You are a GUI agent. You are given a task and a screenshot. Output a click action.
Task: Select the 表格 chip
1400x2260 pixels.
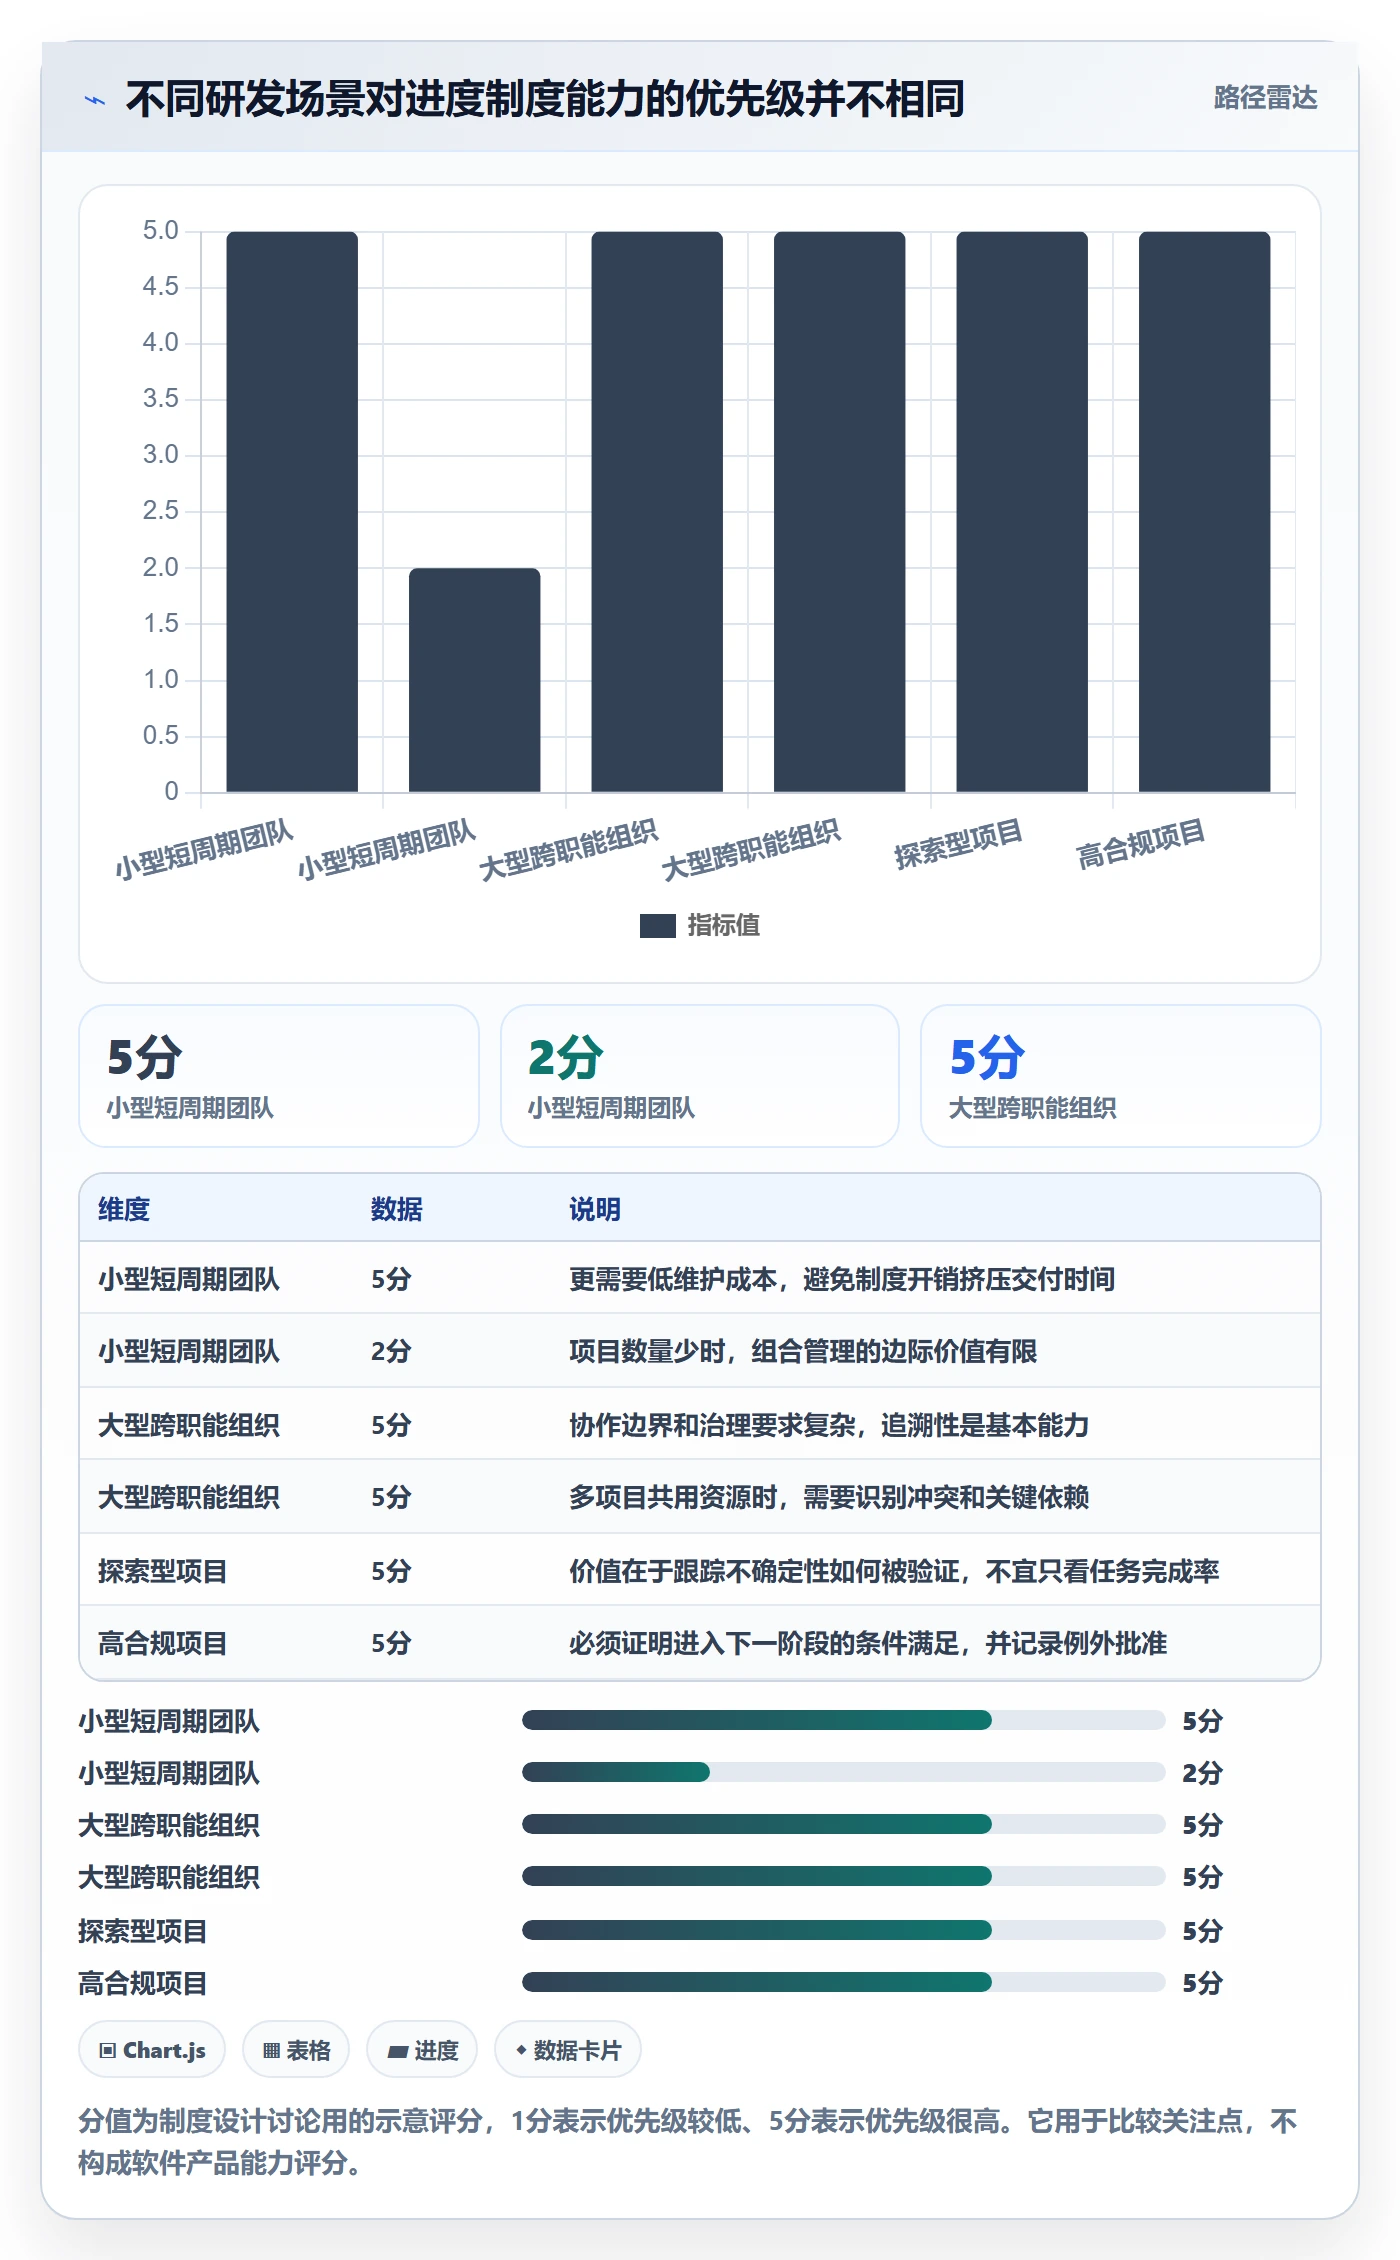click(x=296, y=2050)
